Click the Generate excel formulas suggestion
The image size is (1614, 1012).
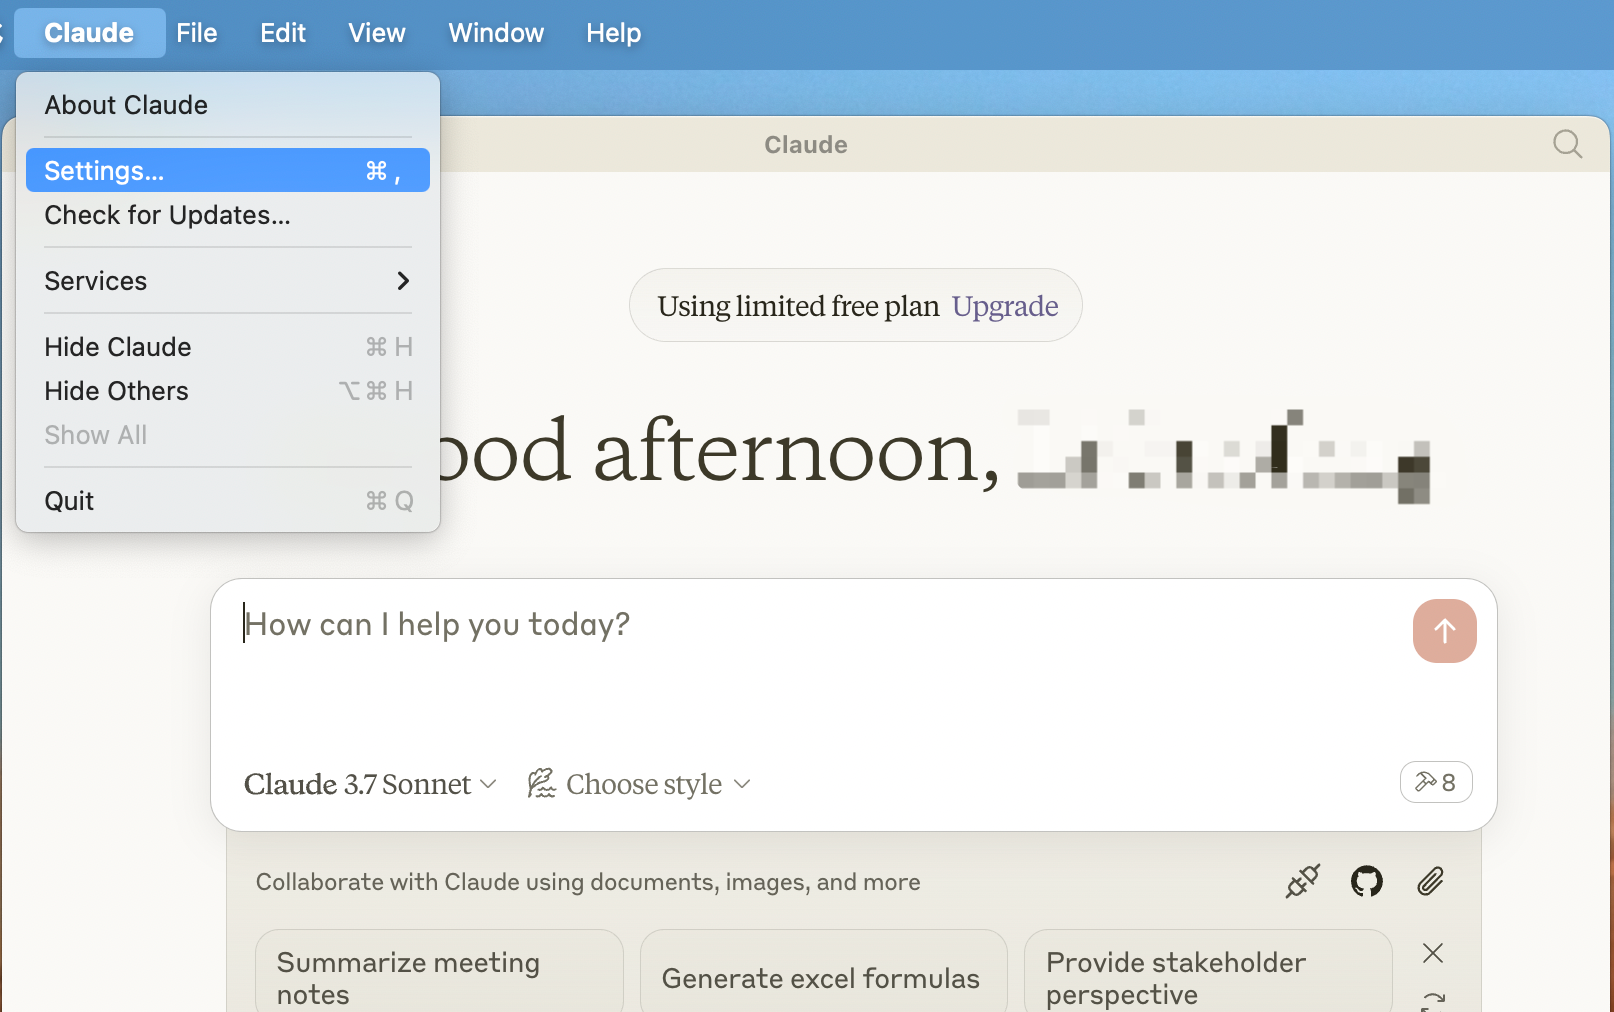(x=823, y=978)
